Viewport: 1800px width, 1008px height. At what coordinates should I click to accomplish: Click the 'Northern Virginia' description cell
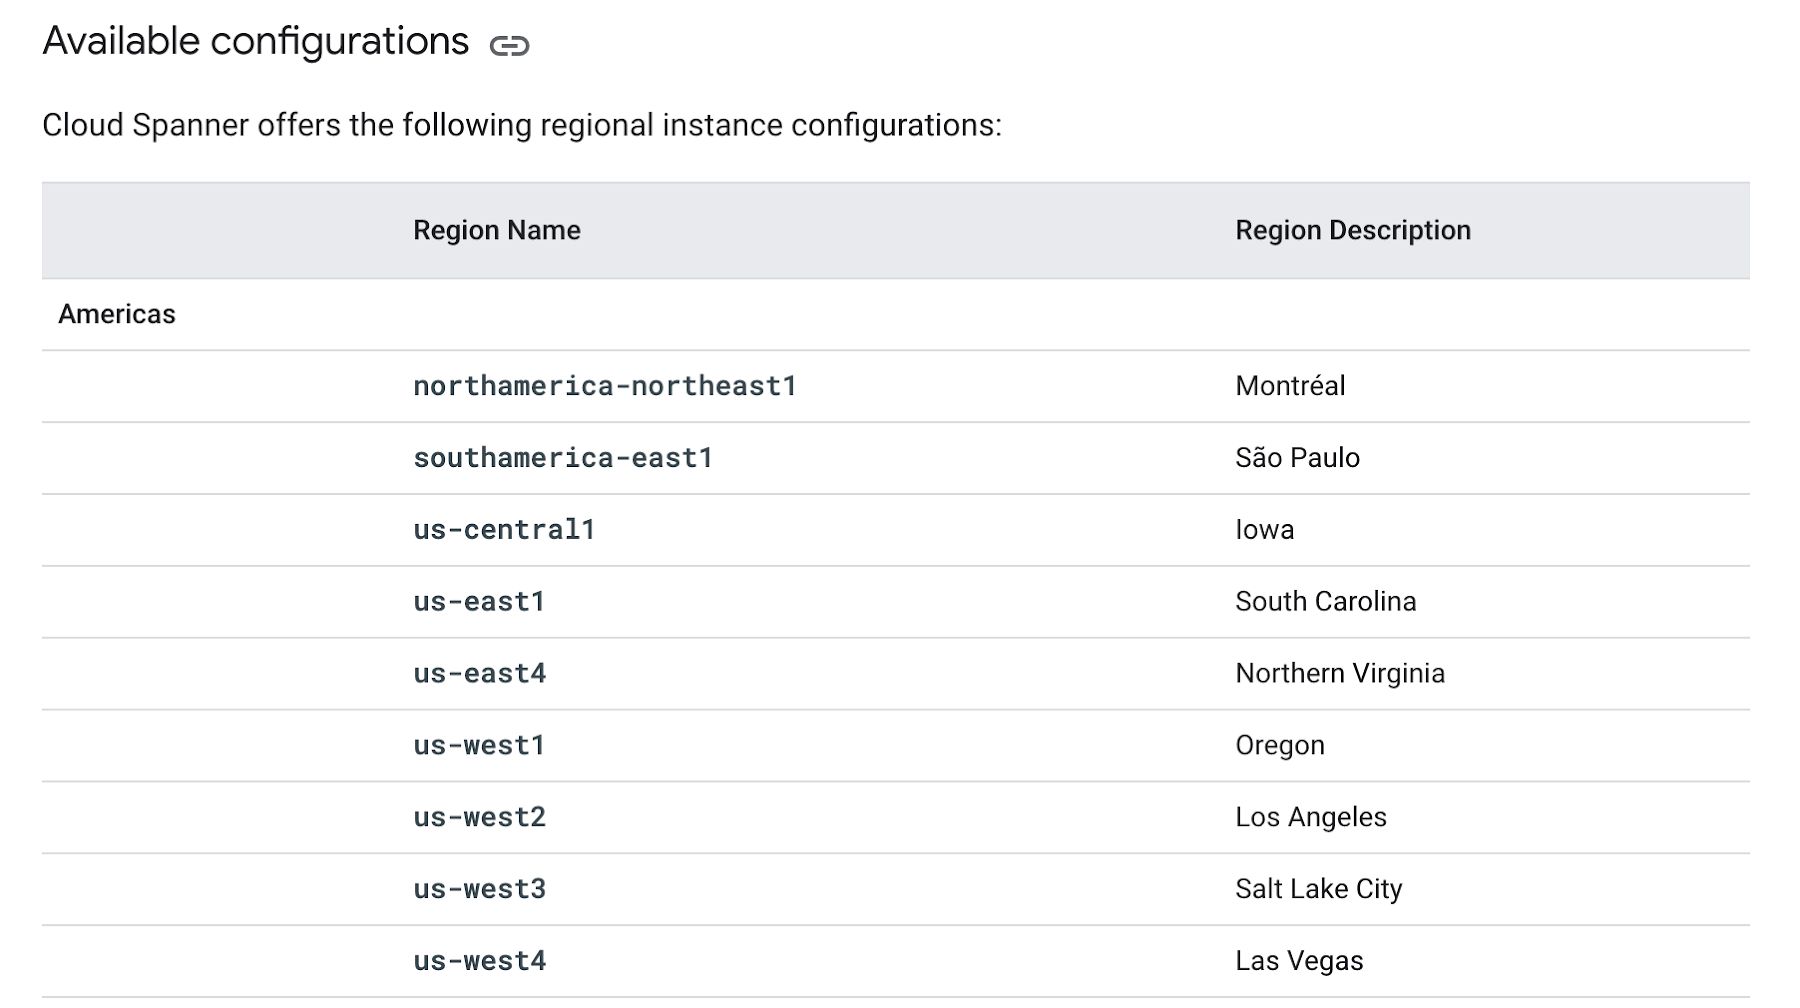click(x=1340, y=674)
